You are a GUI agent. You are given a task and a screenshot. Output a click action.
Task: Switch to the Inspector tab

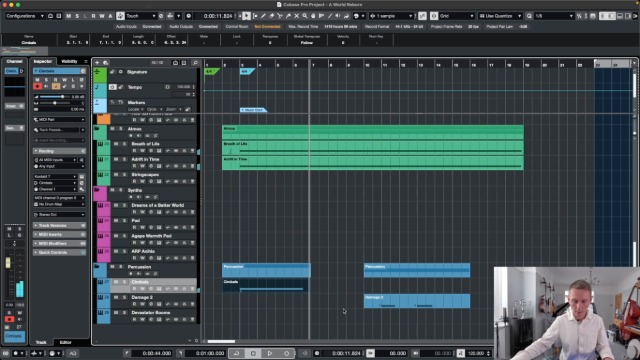[43, 61]
